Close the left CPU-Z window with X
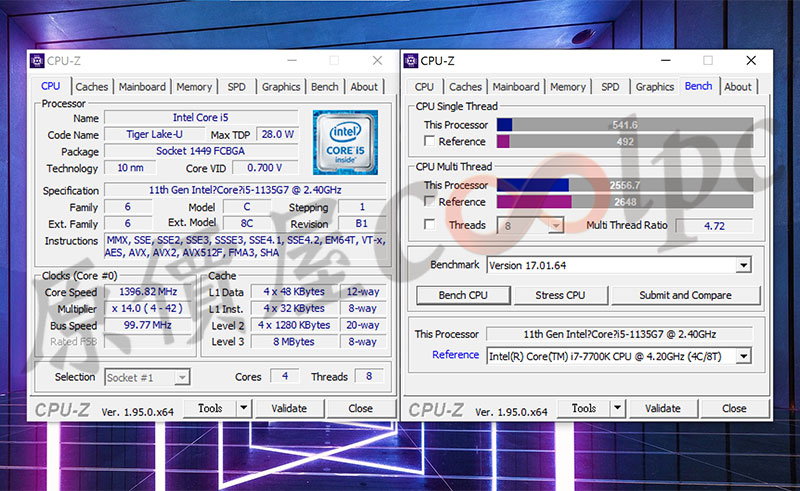The image size is (800, 491). 377,60
